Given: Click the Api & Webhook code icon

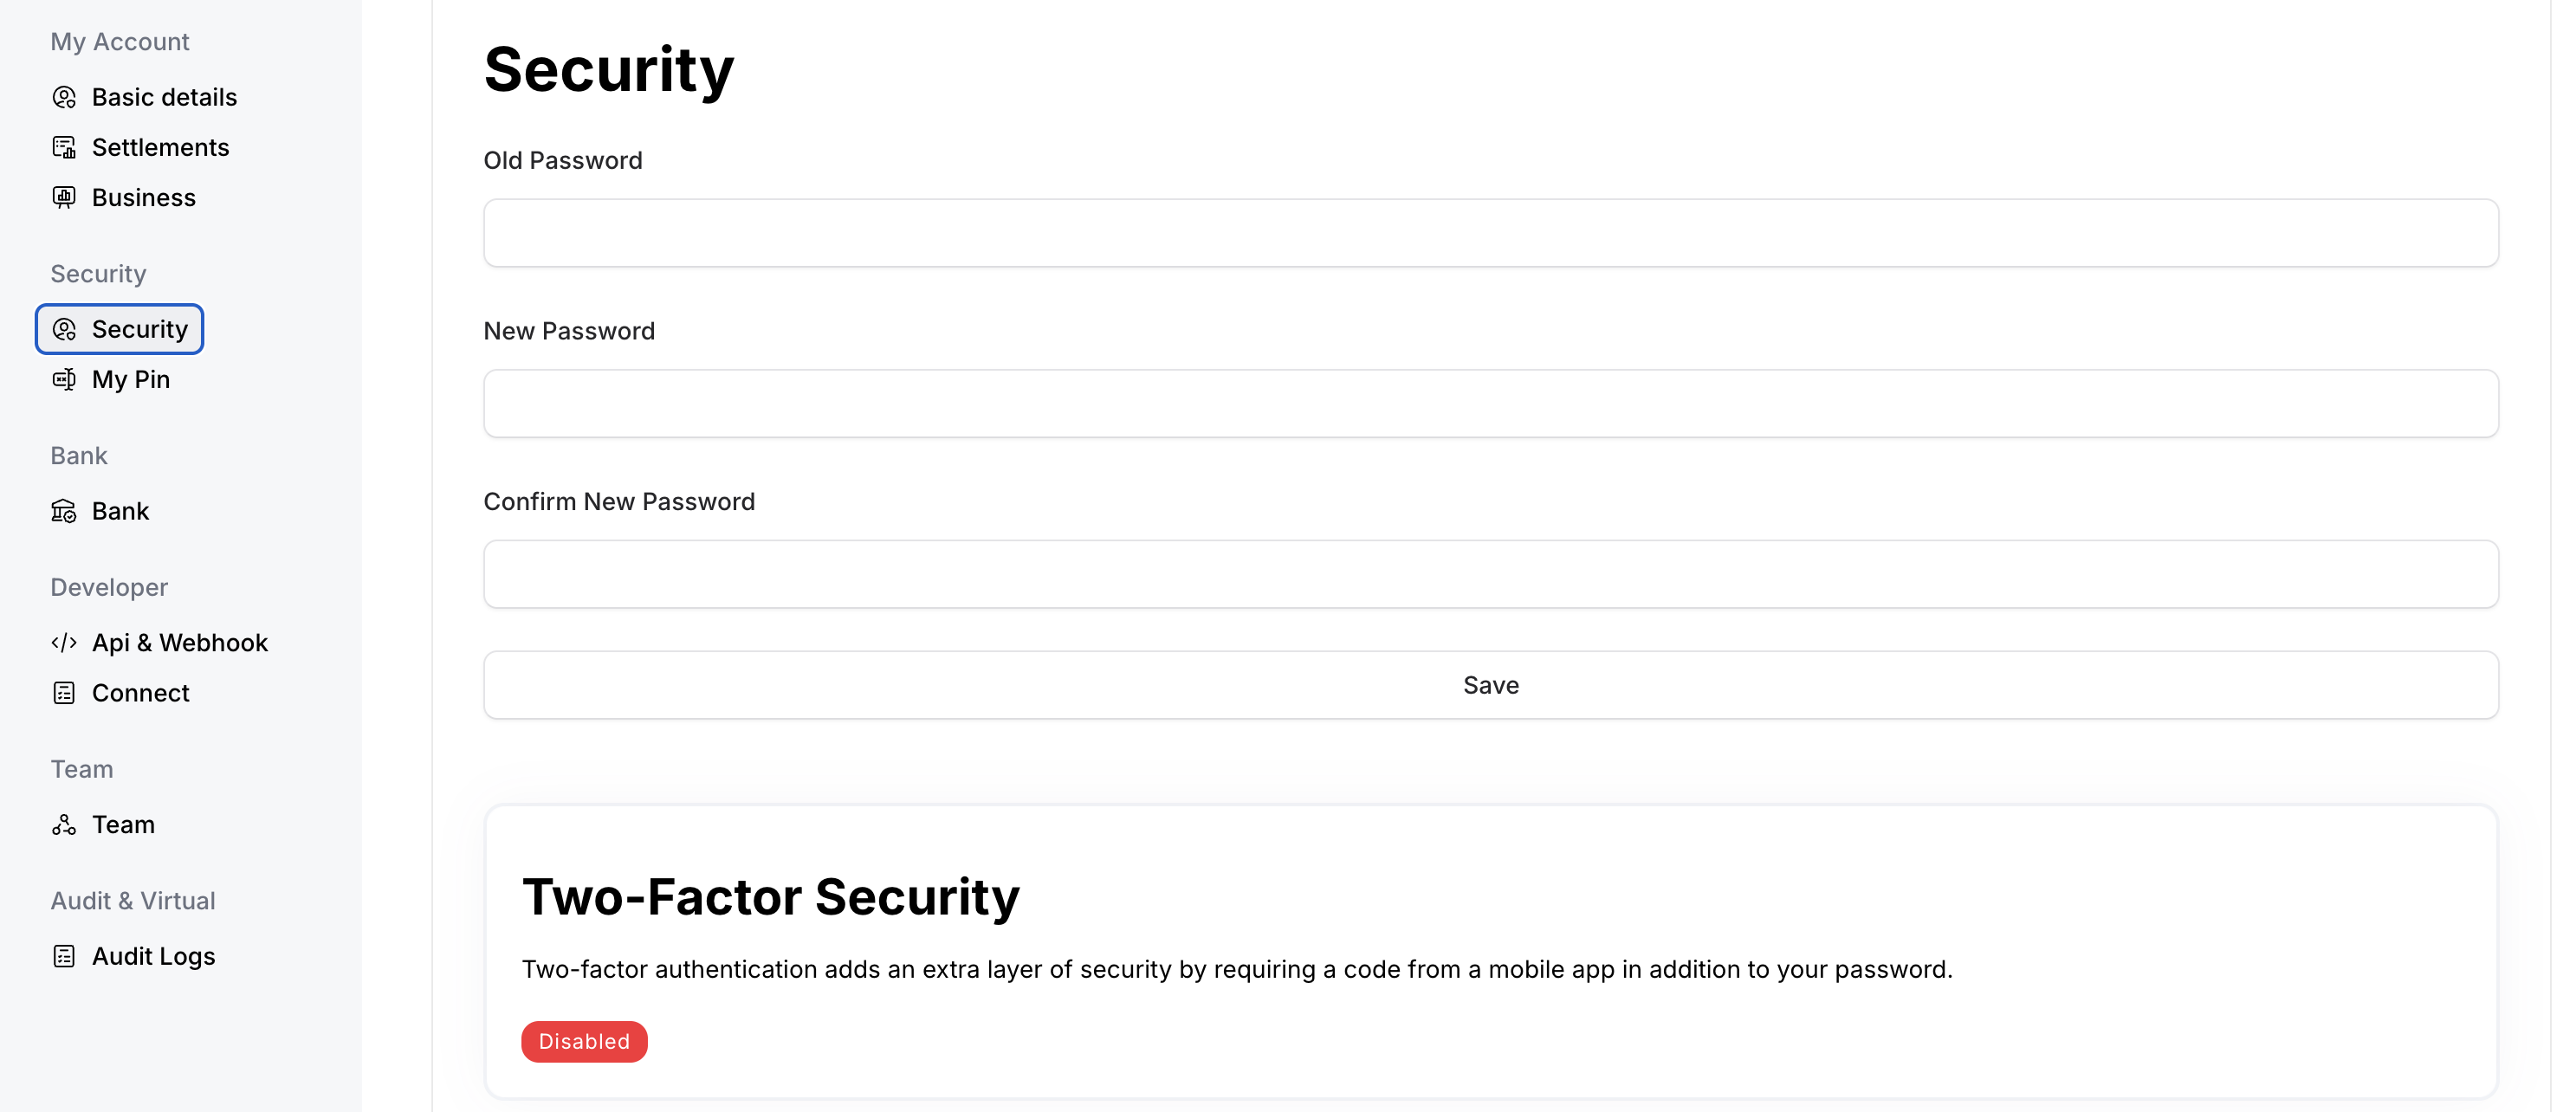Looking at the screenshot, I should tap(64, 643).
